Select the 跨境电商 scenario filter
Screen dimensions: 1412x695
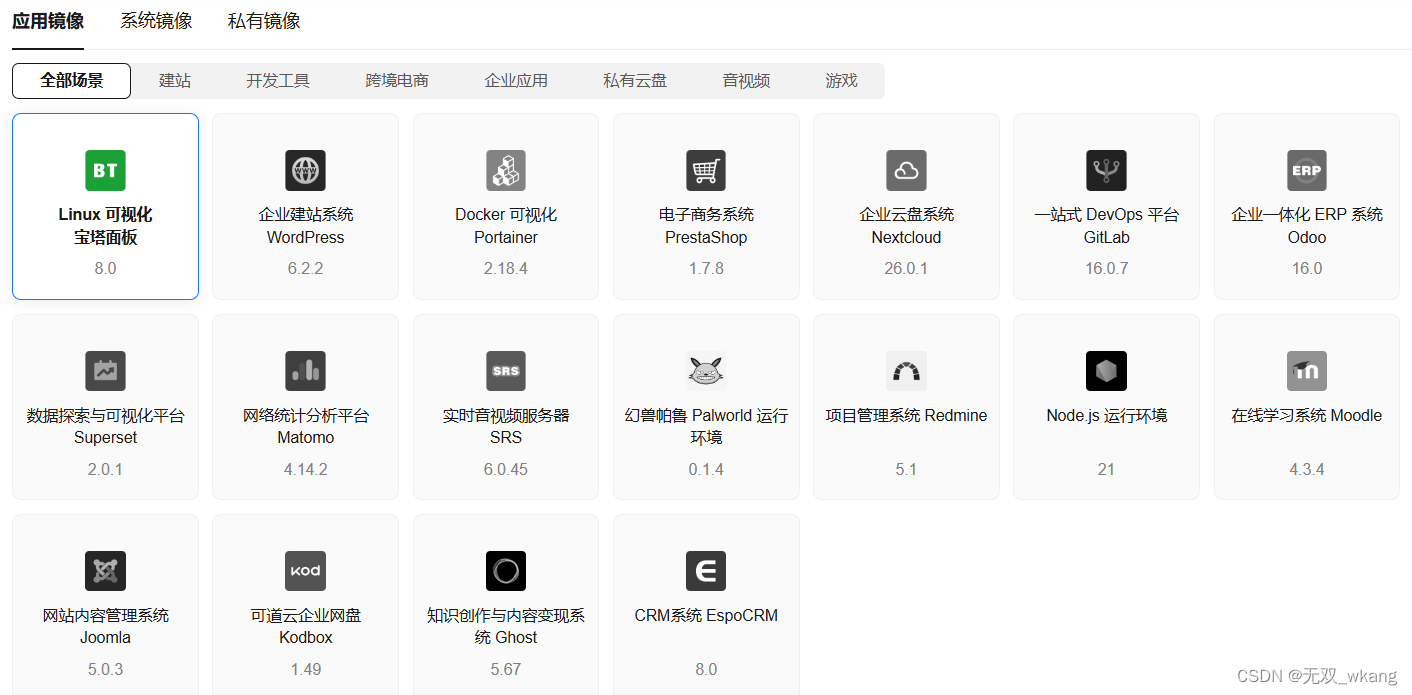click(x=397, y=81)
